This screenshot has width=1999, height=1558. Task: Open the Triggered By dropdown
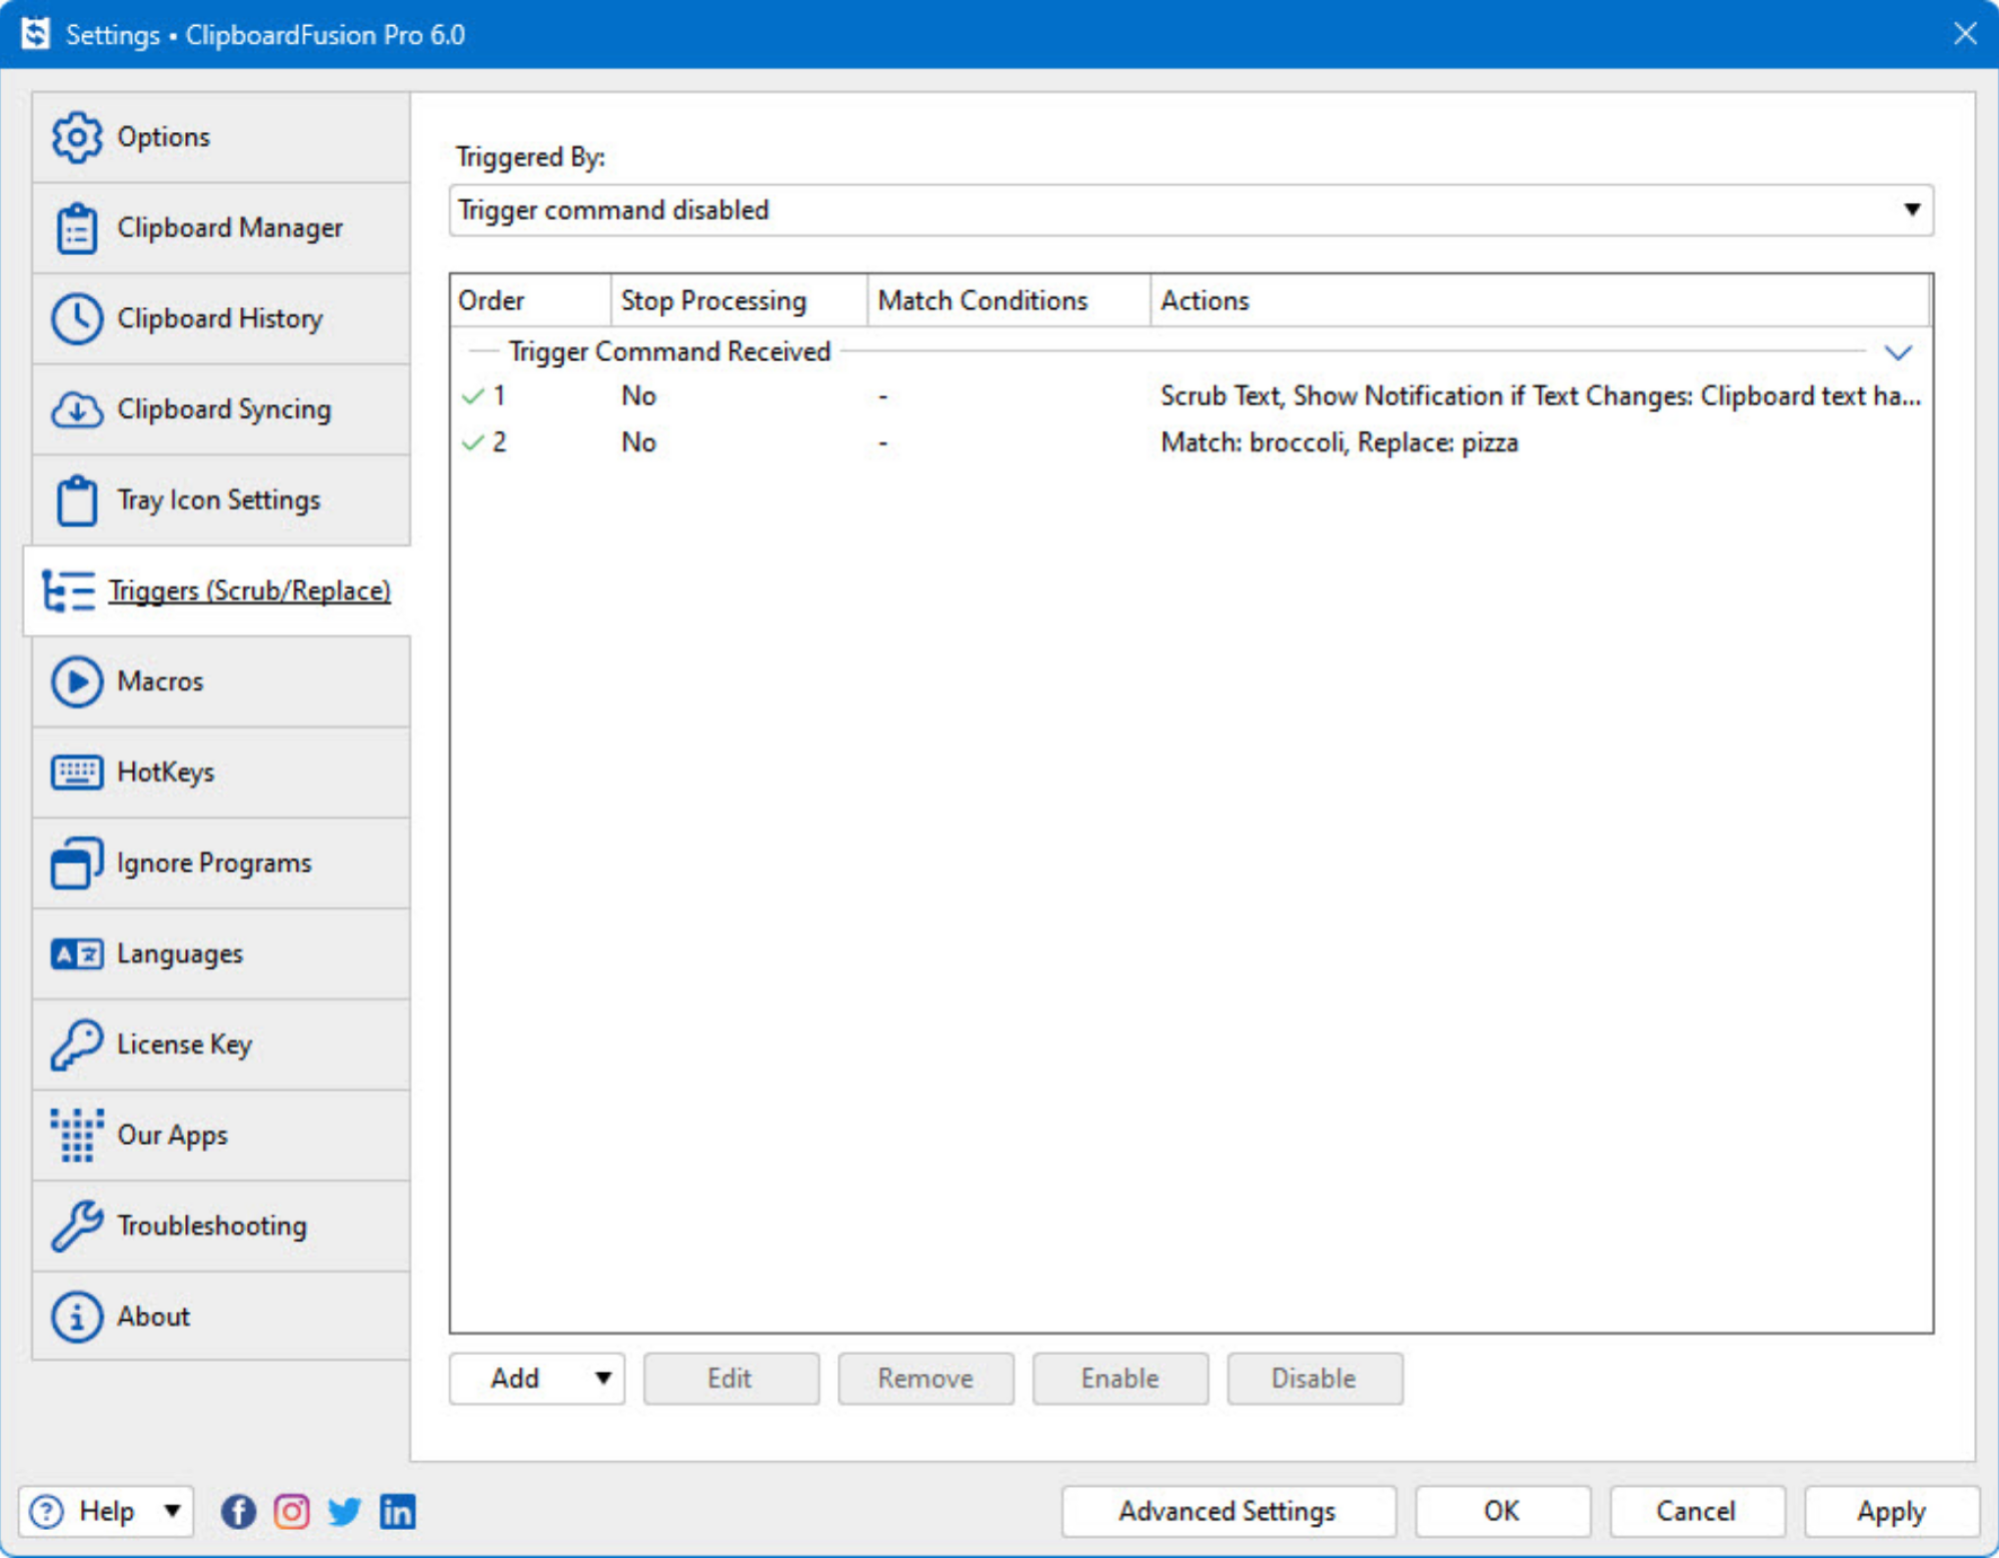pyautogui.click(x=1191, y=210)
